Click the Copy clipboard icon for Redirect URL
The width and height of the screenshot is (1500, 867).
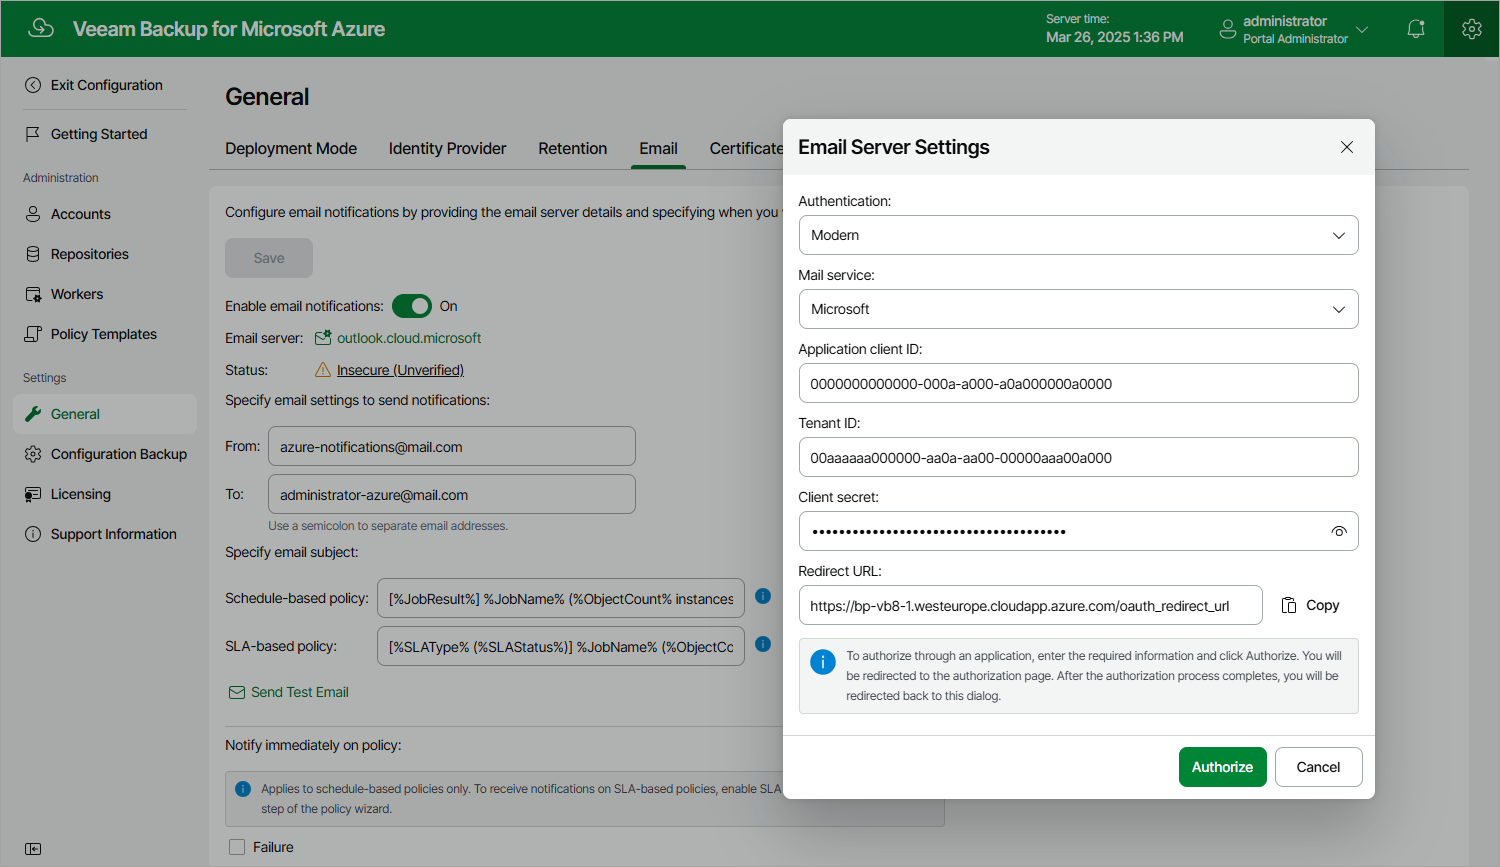click(x=1289, y=605)
